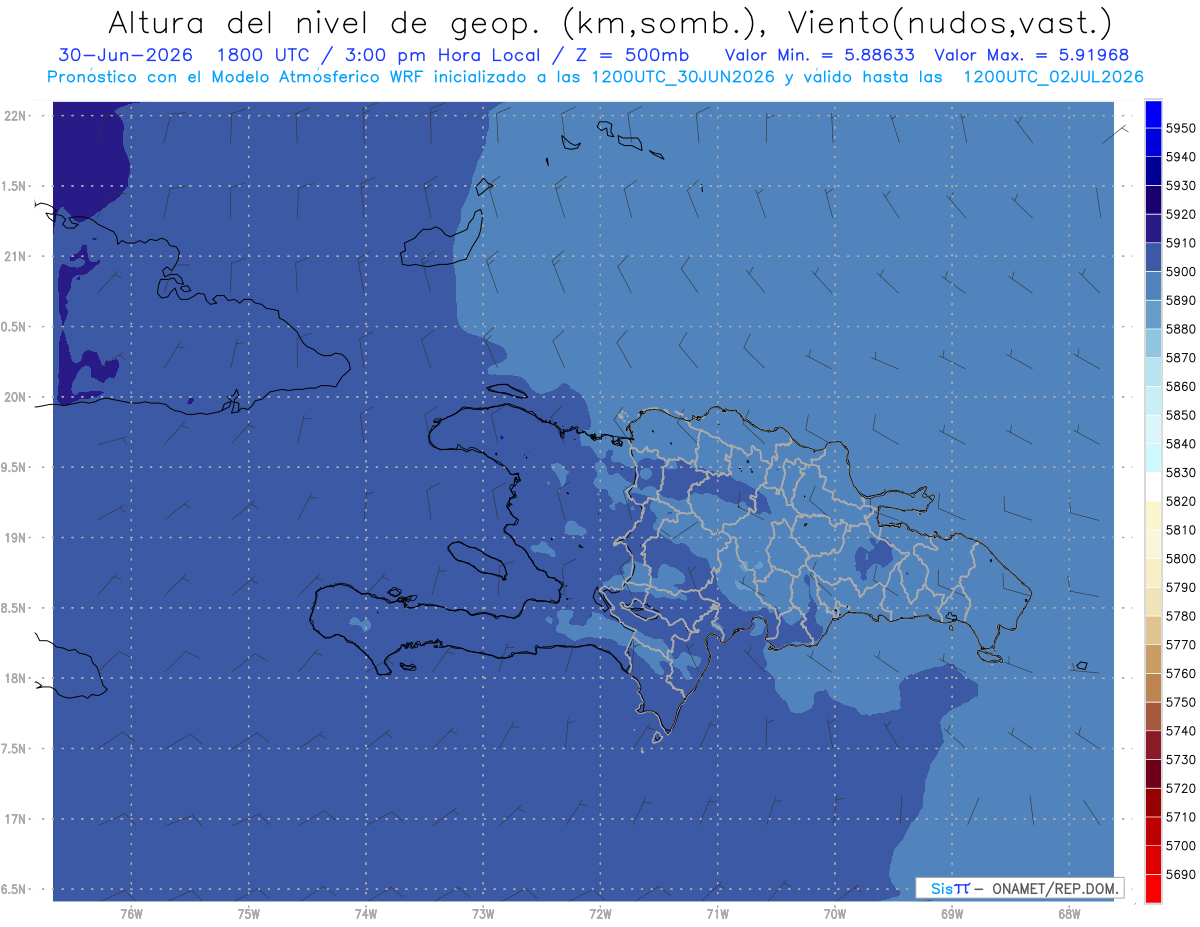The height and width of the screenshot is (927, 1200).
Task: Click the 5760 value on the color scale
Action: pyautogui.click(x=1181, y=673)
